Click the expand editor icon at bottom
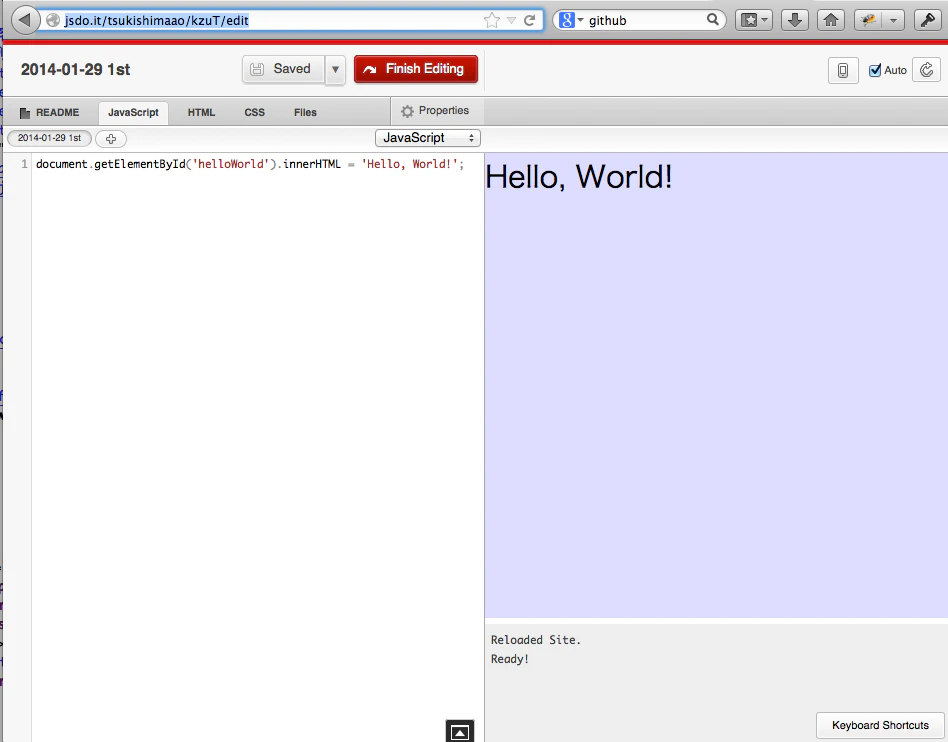Screen dimensions: 948x742 pyautogui.click(x=460, y=731)
